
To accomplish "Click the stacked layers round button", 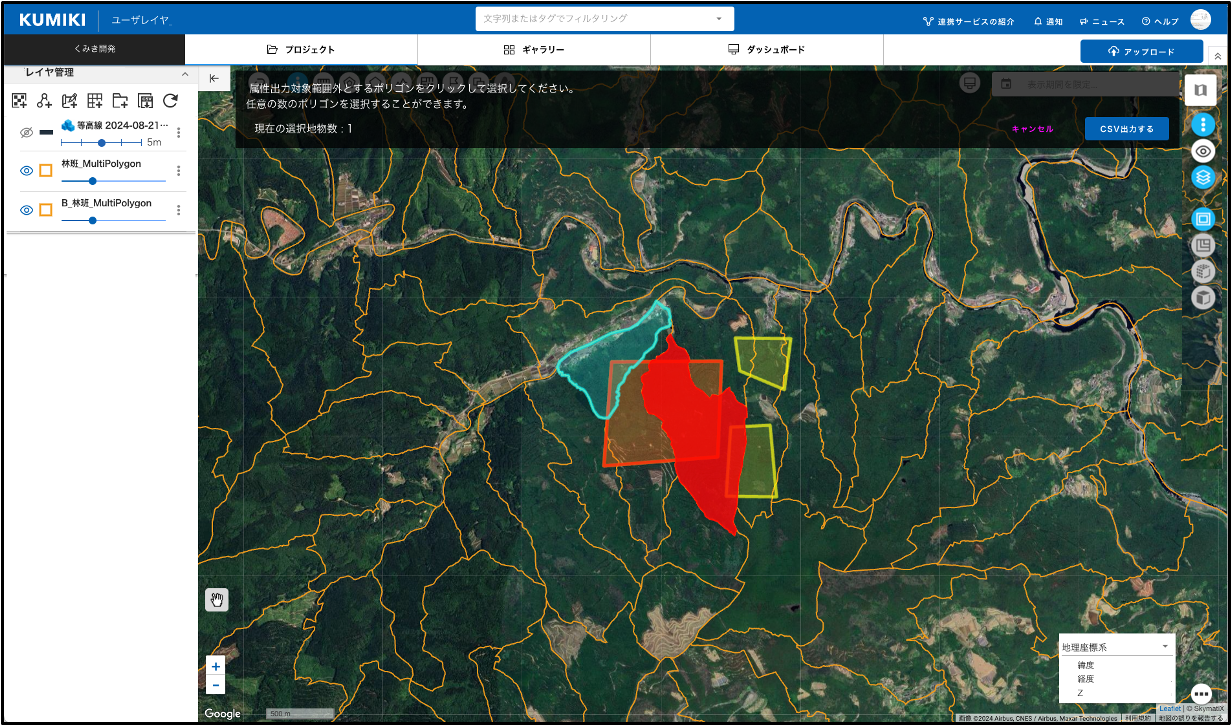I will pos(1203,177).
